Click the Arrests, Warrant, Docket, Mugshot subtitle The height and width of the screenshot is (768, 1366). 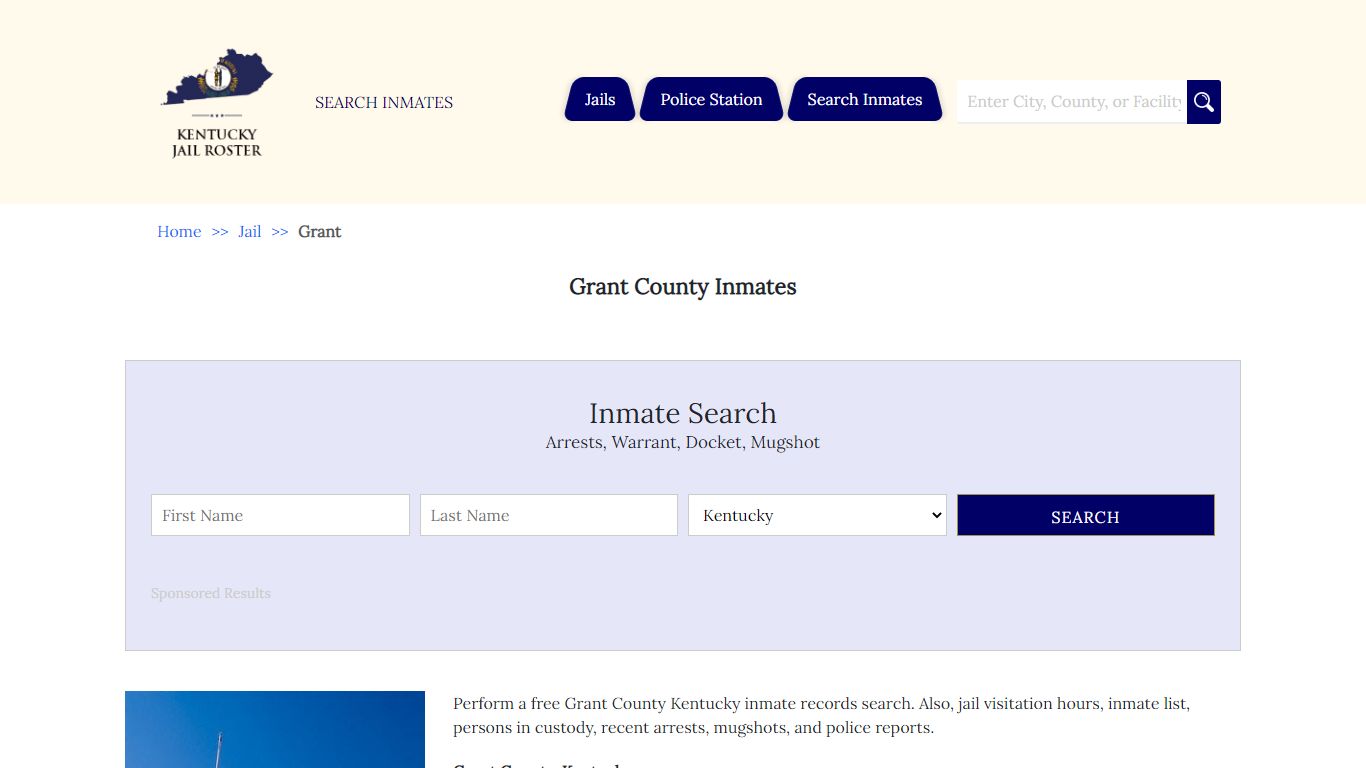[683, 442]
